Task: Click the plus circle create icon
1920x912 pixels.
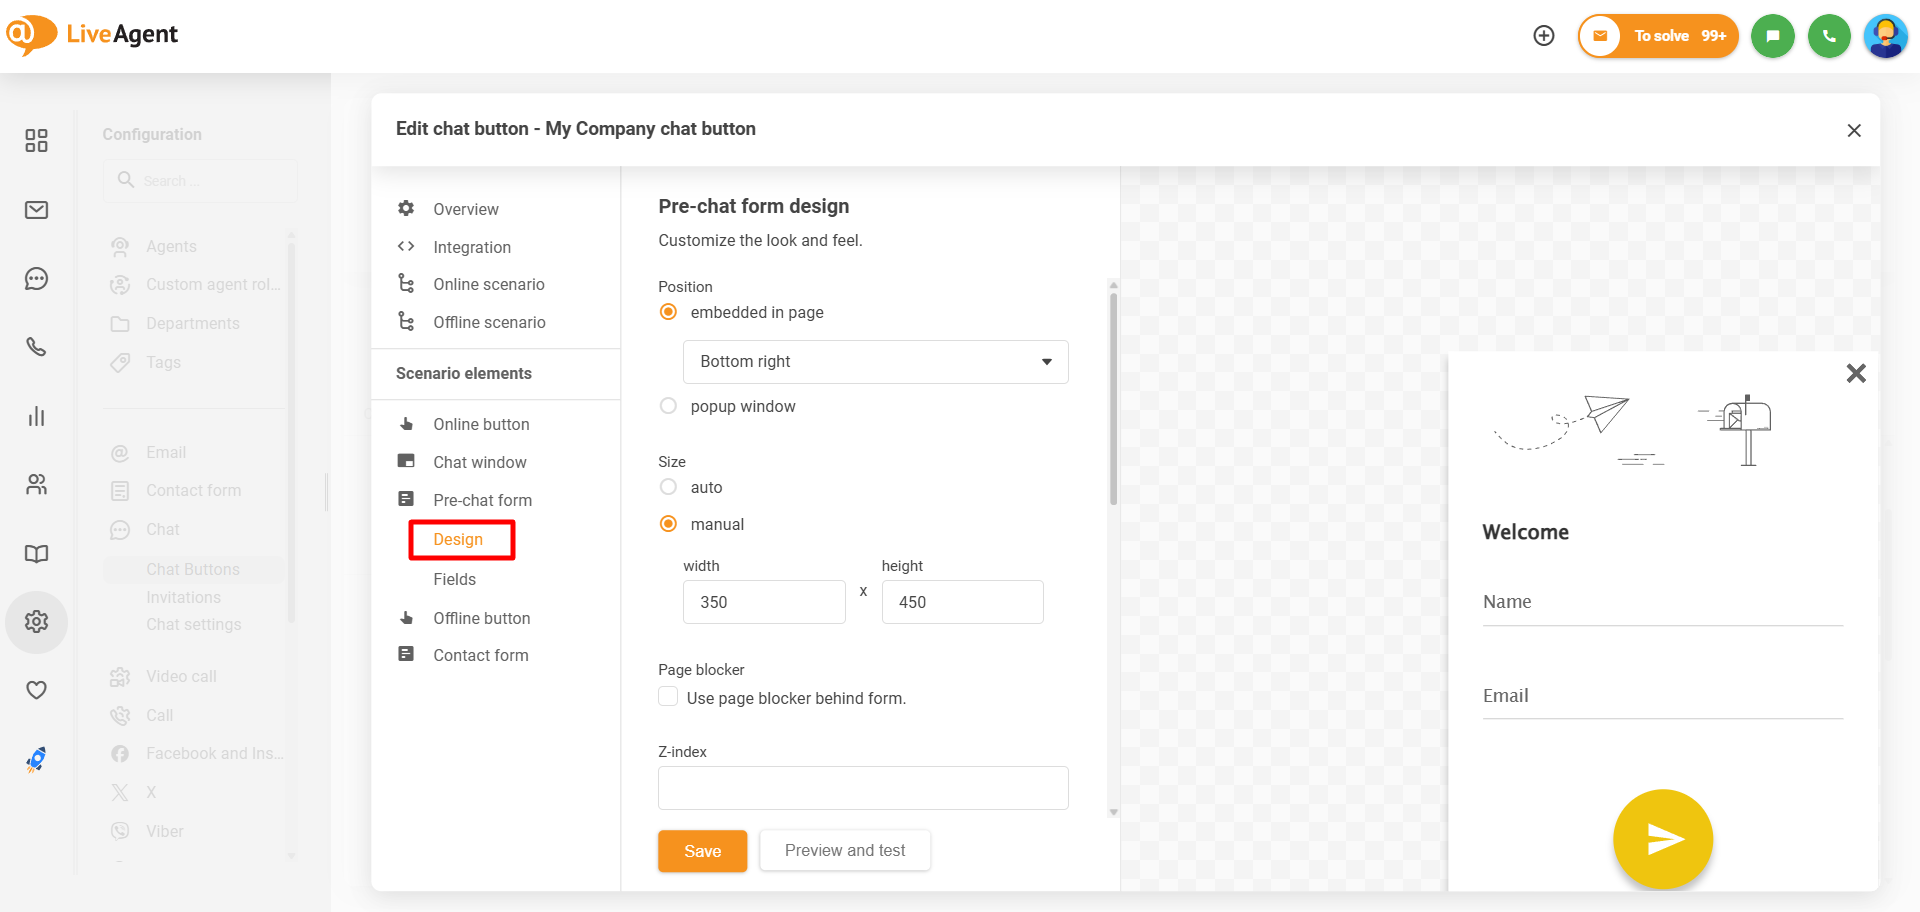Action: pos(1544,36)
